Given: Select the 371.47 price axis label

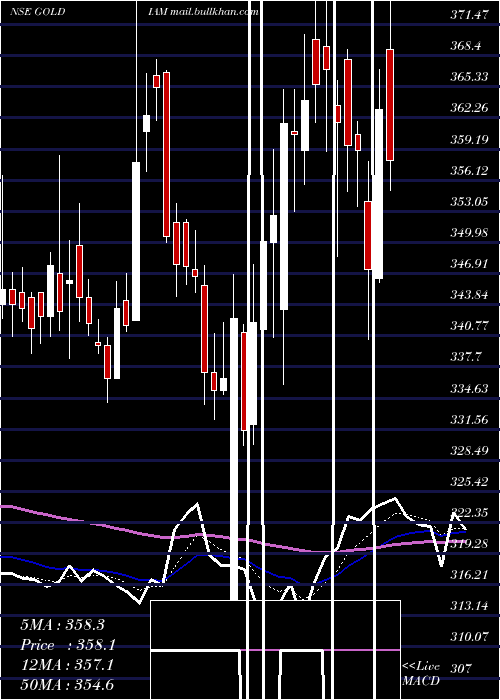Looking at the screenshot, I should pos(469,15).
